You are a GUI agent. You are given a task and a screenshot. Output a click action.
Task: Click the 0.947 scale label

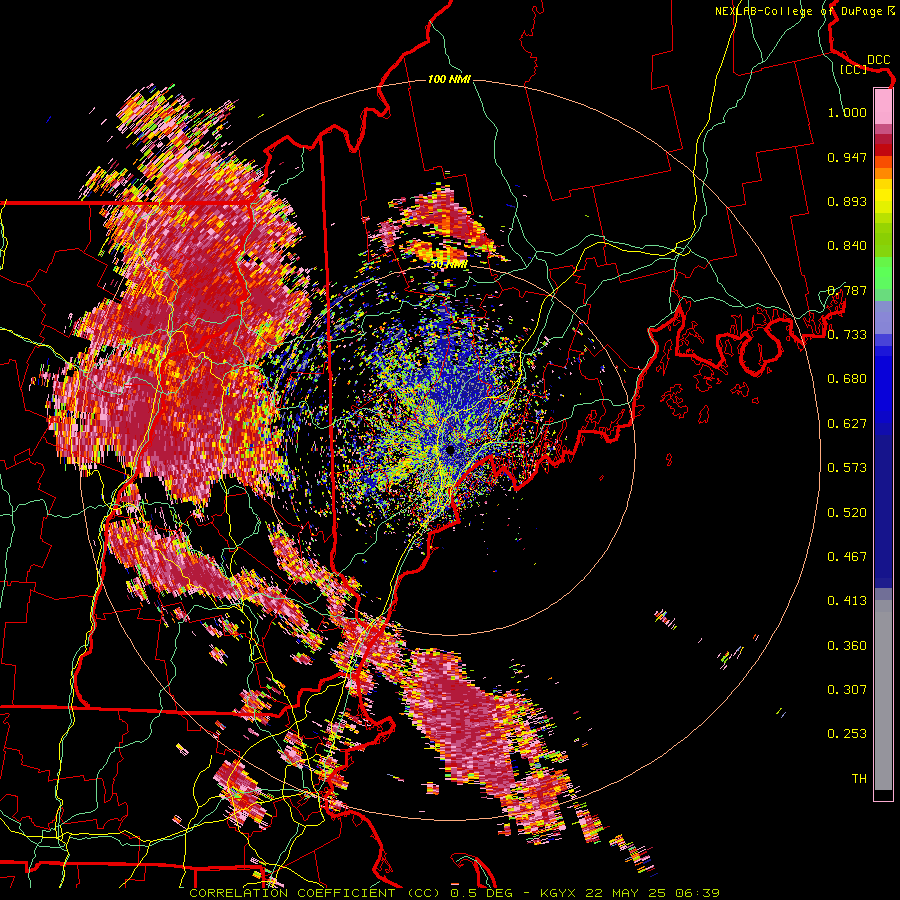click(x=847, y=157)
